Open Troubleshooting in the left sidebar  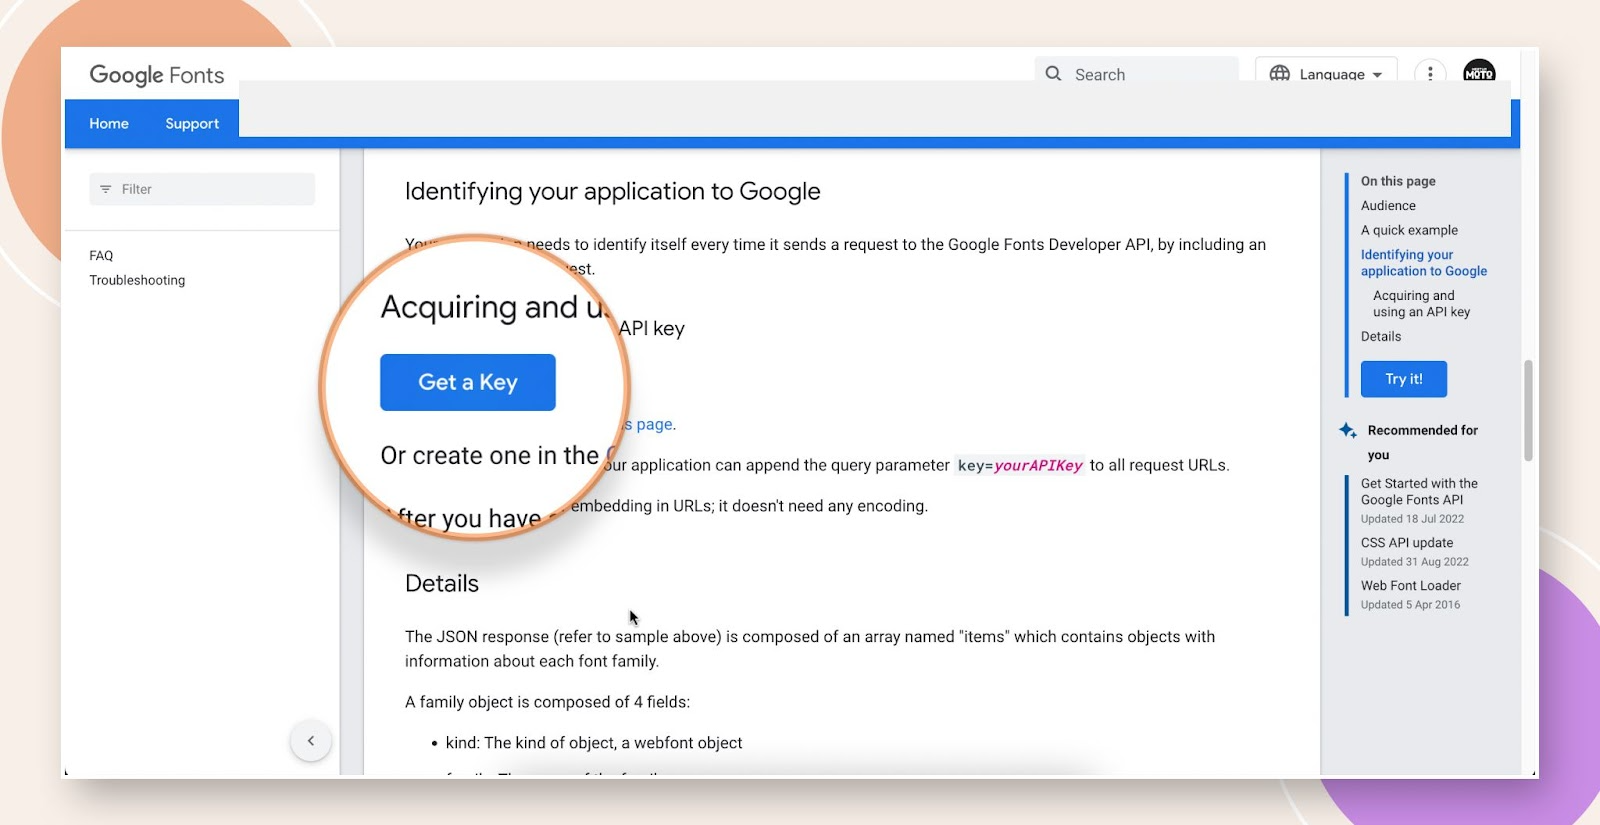(x=137, y=280)
